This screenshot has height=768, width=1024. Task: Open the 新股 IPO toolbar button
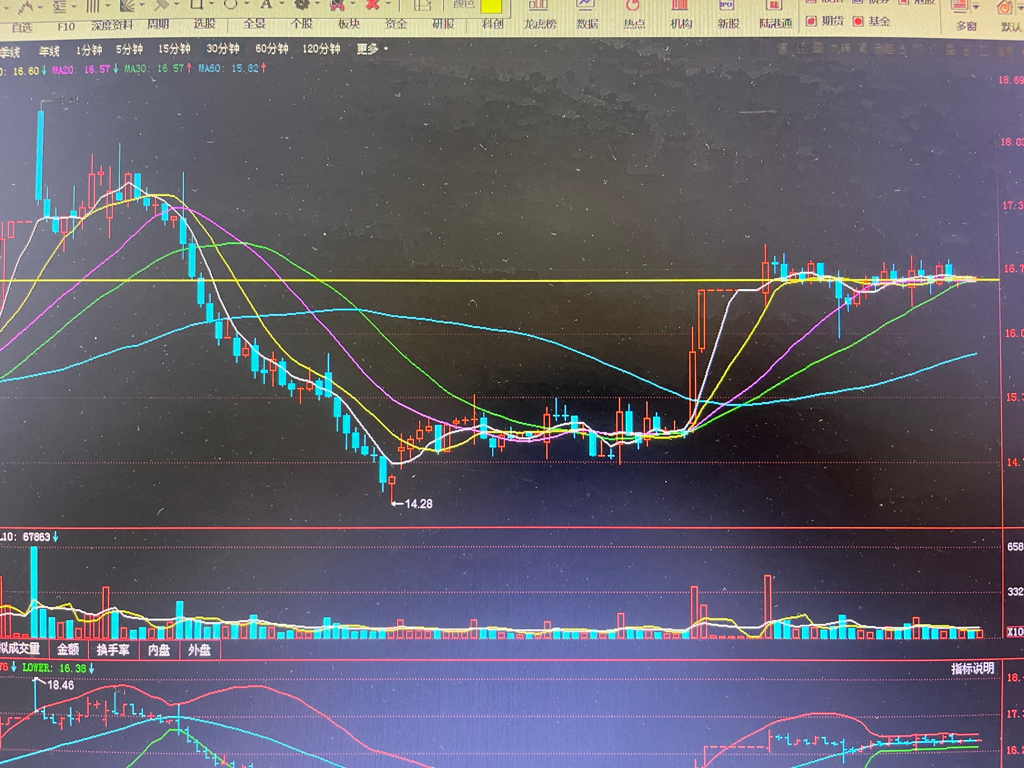tap(728, 14)
